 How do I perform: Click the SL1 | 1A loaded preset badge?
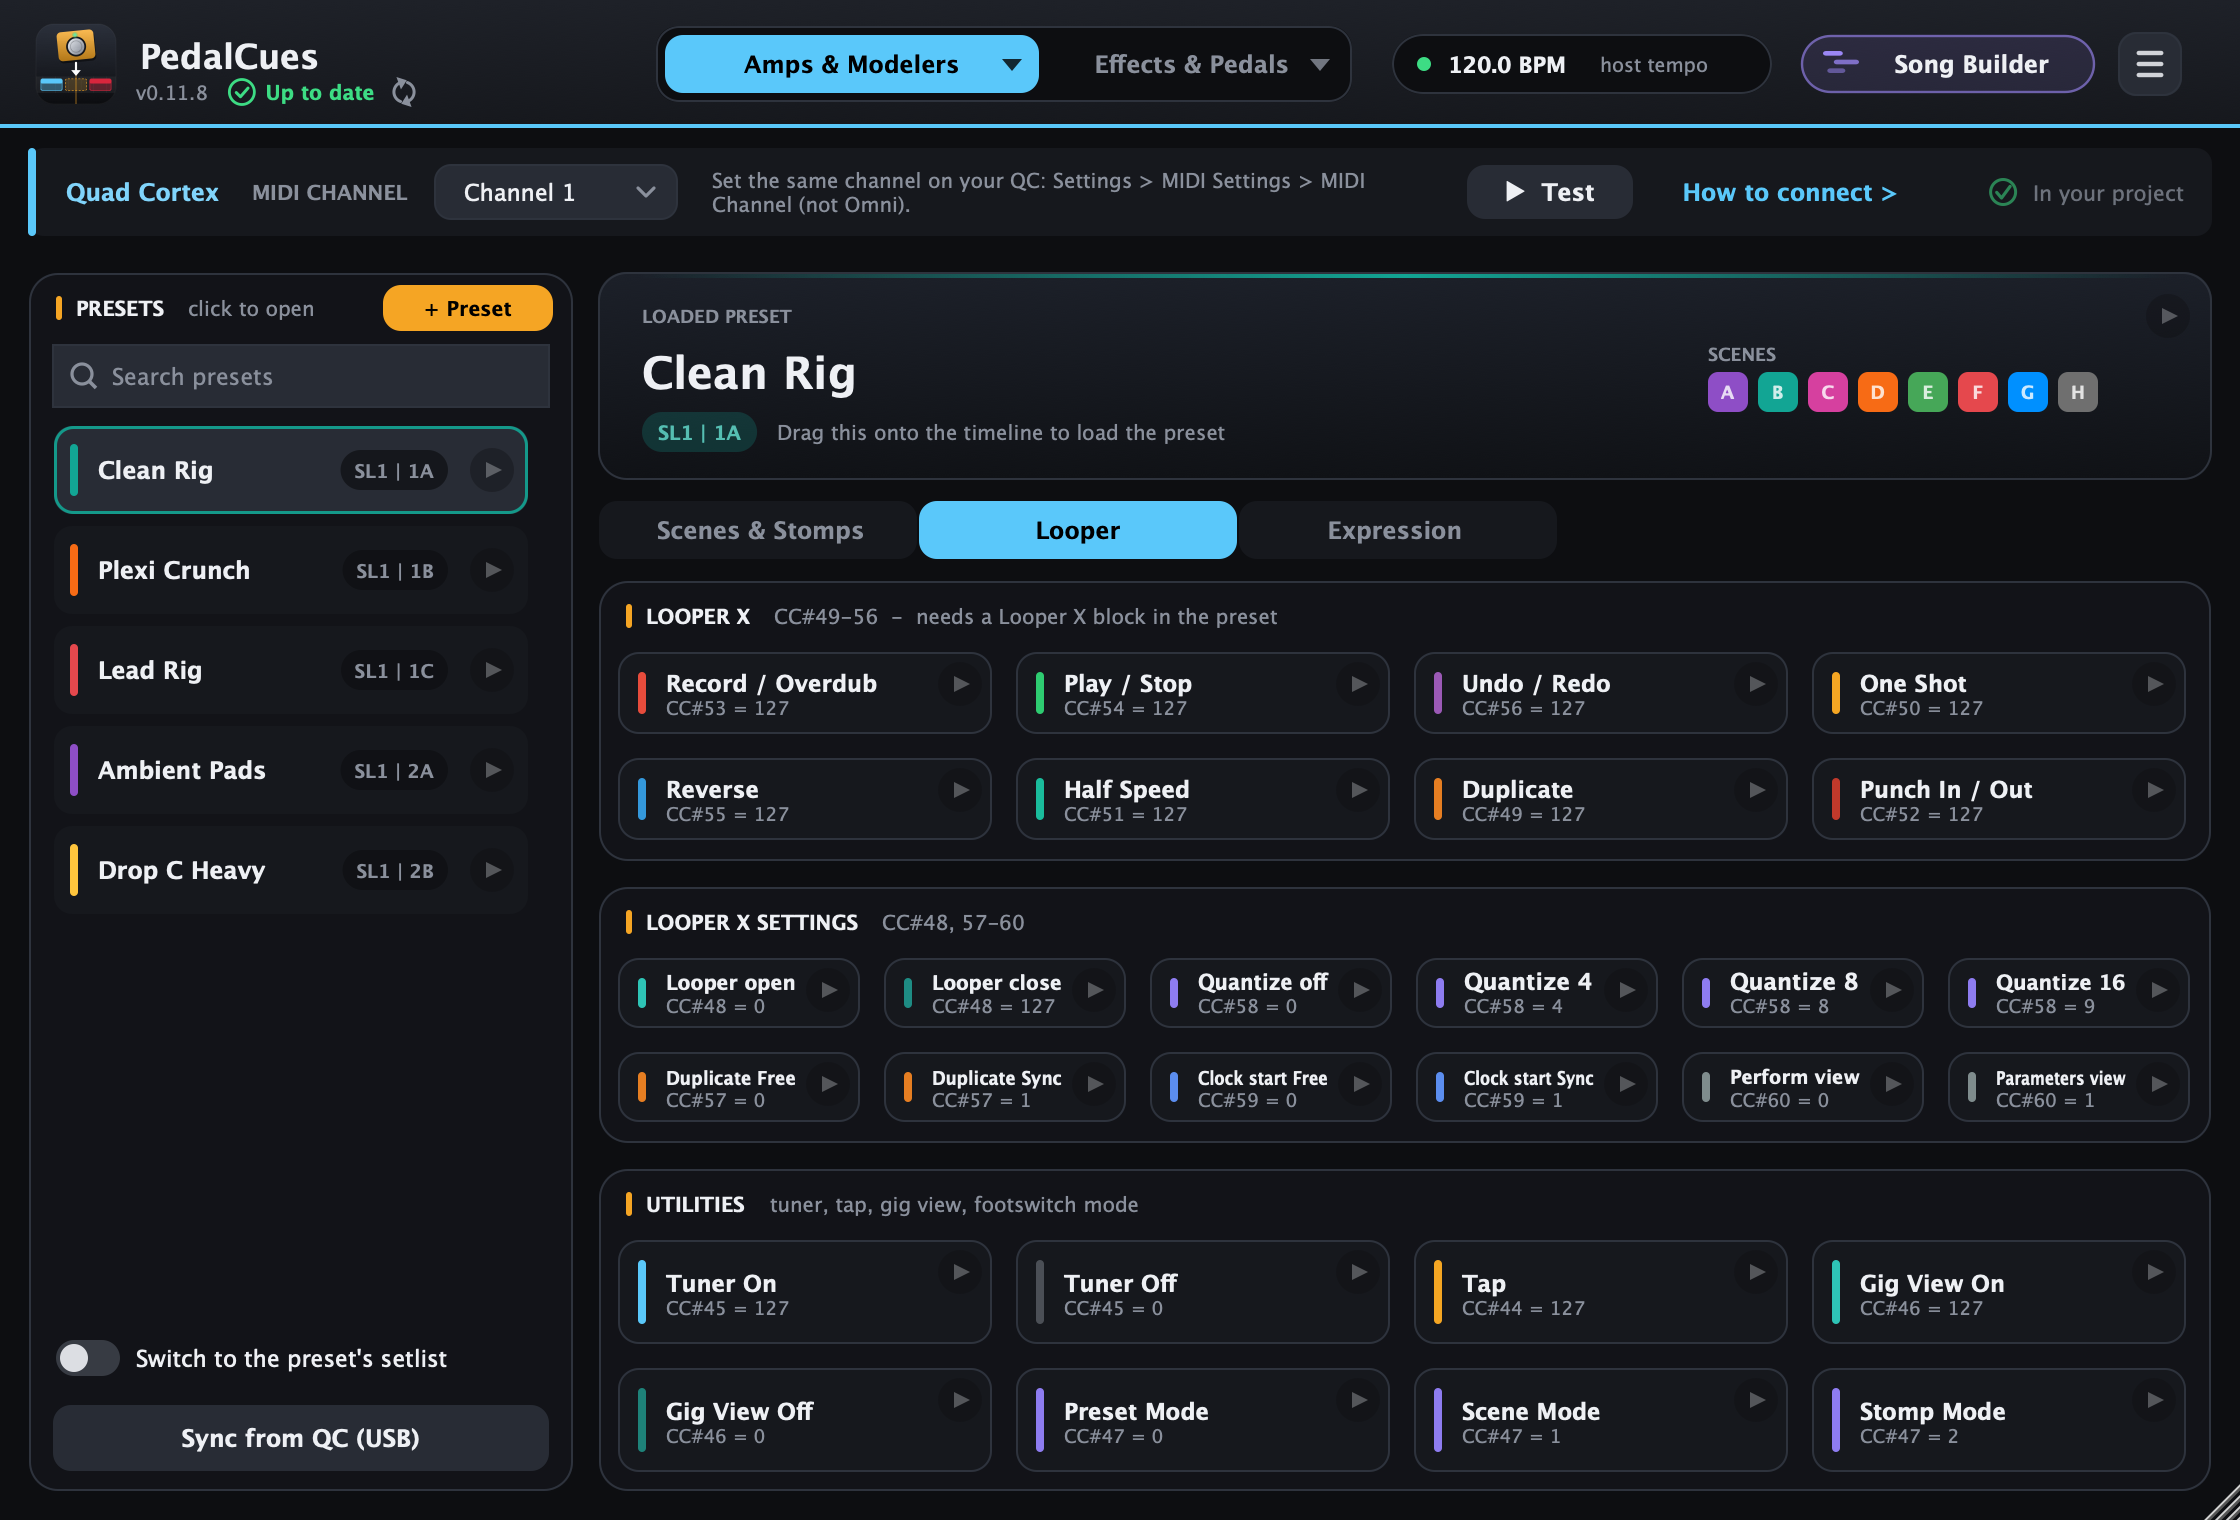coord(699,432)
